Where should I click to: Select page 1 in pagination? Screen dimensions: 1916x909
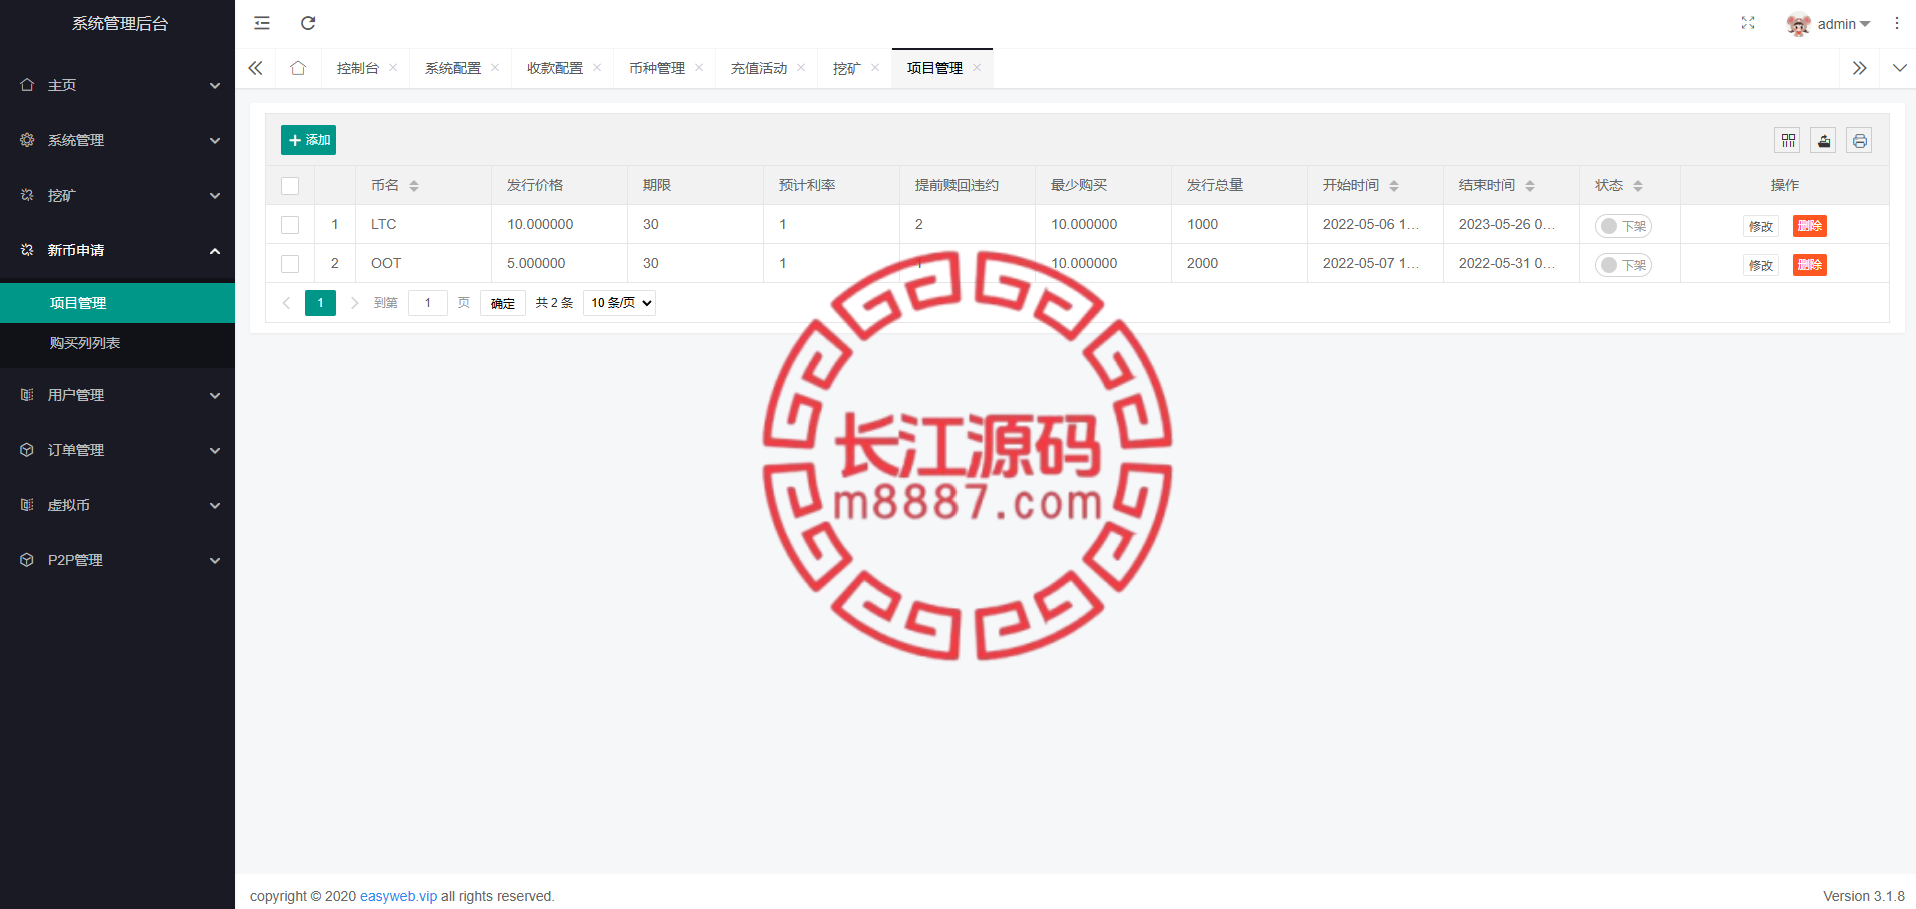point(320,303)
